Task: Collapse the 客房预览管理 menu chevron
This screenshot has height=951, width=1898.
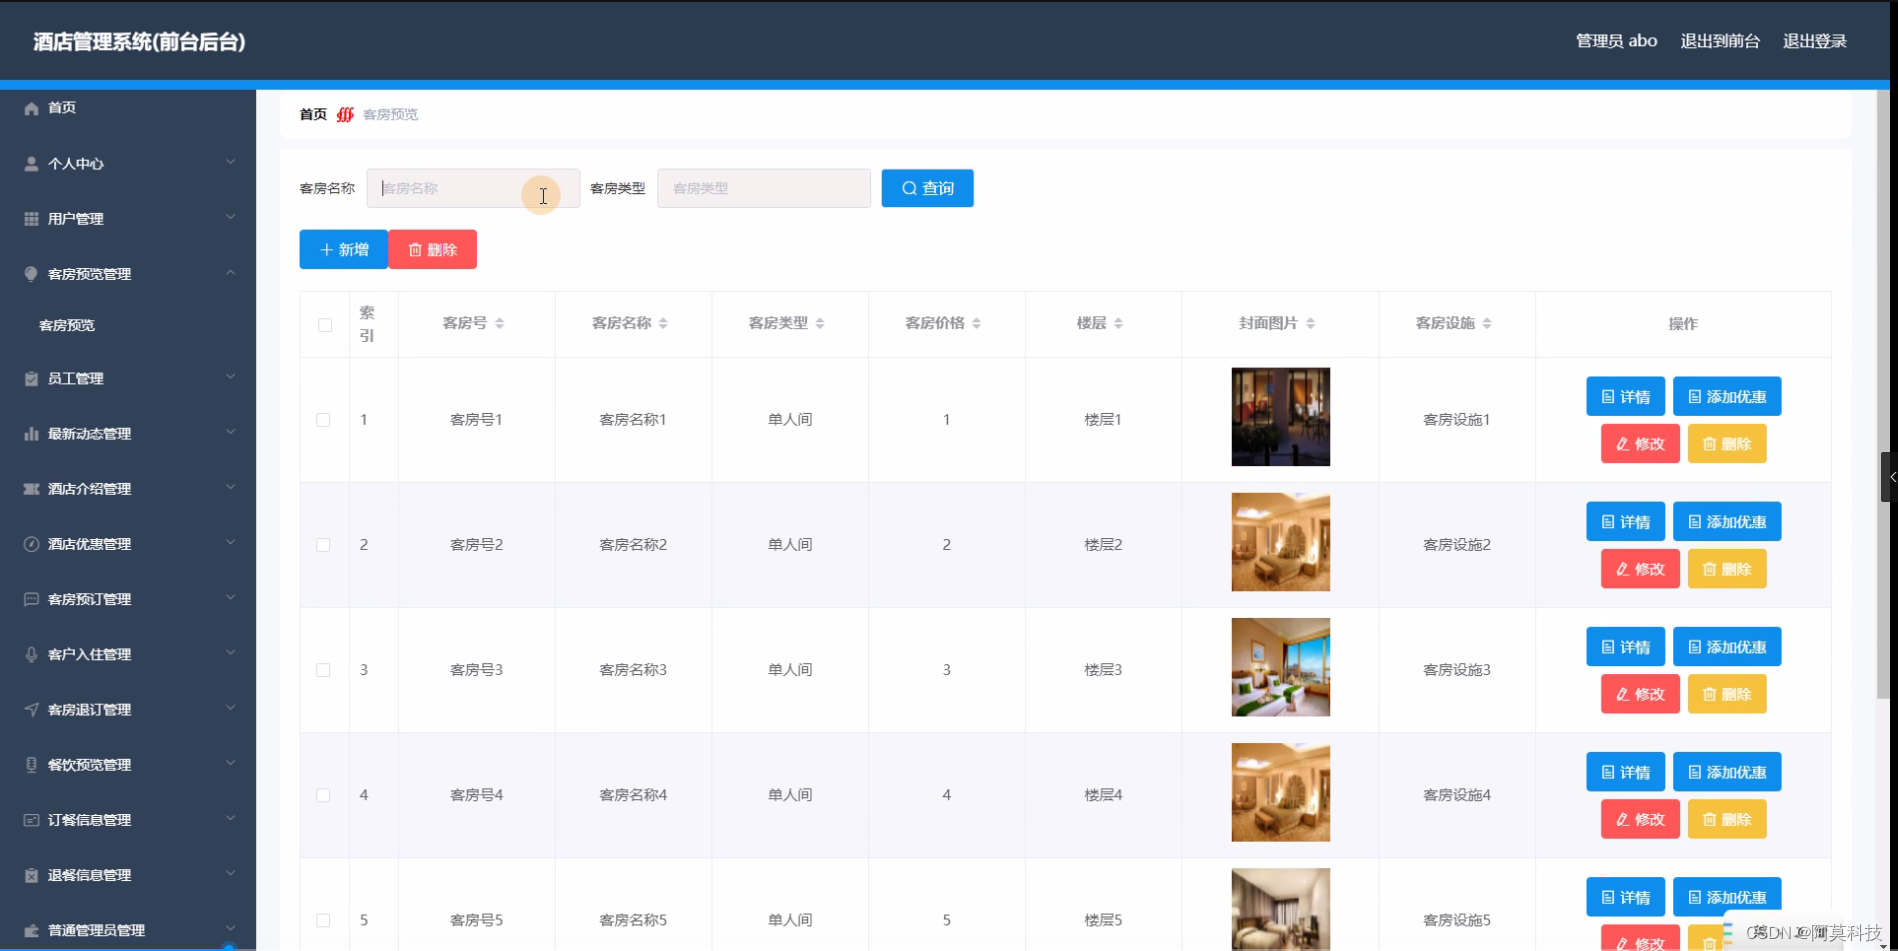Action: click(x=231, y=272)
